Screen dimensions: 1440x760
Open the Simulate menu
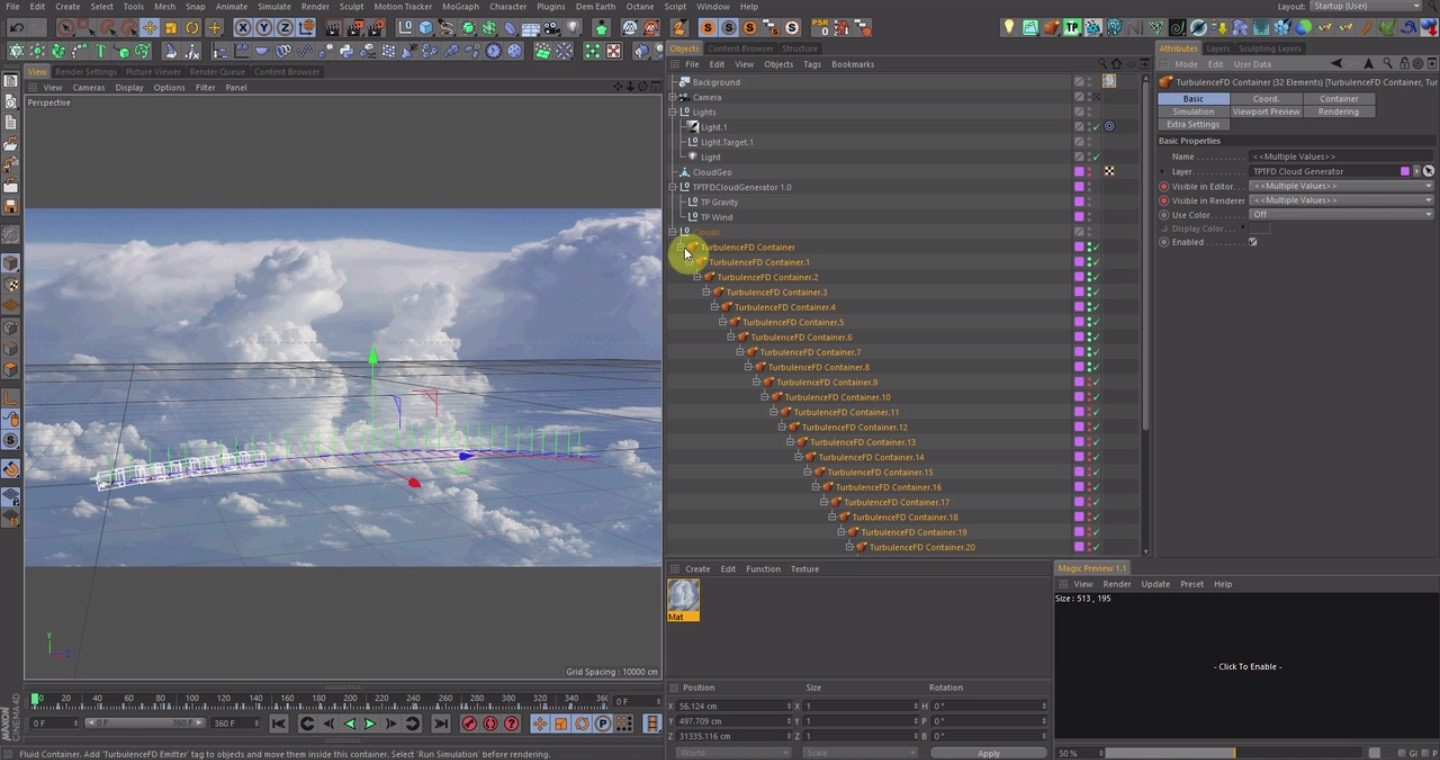point(274,6)
